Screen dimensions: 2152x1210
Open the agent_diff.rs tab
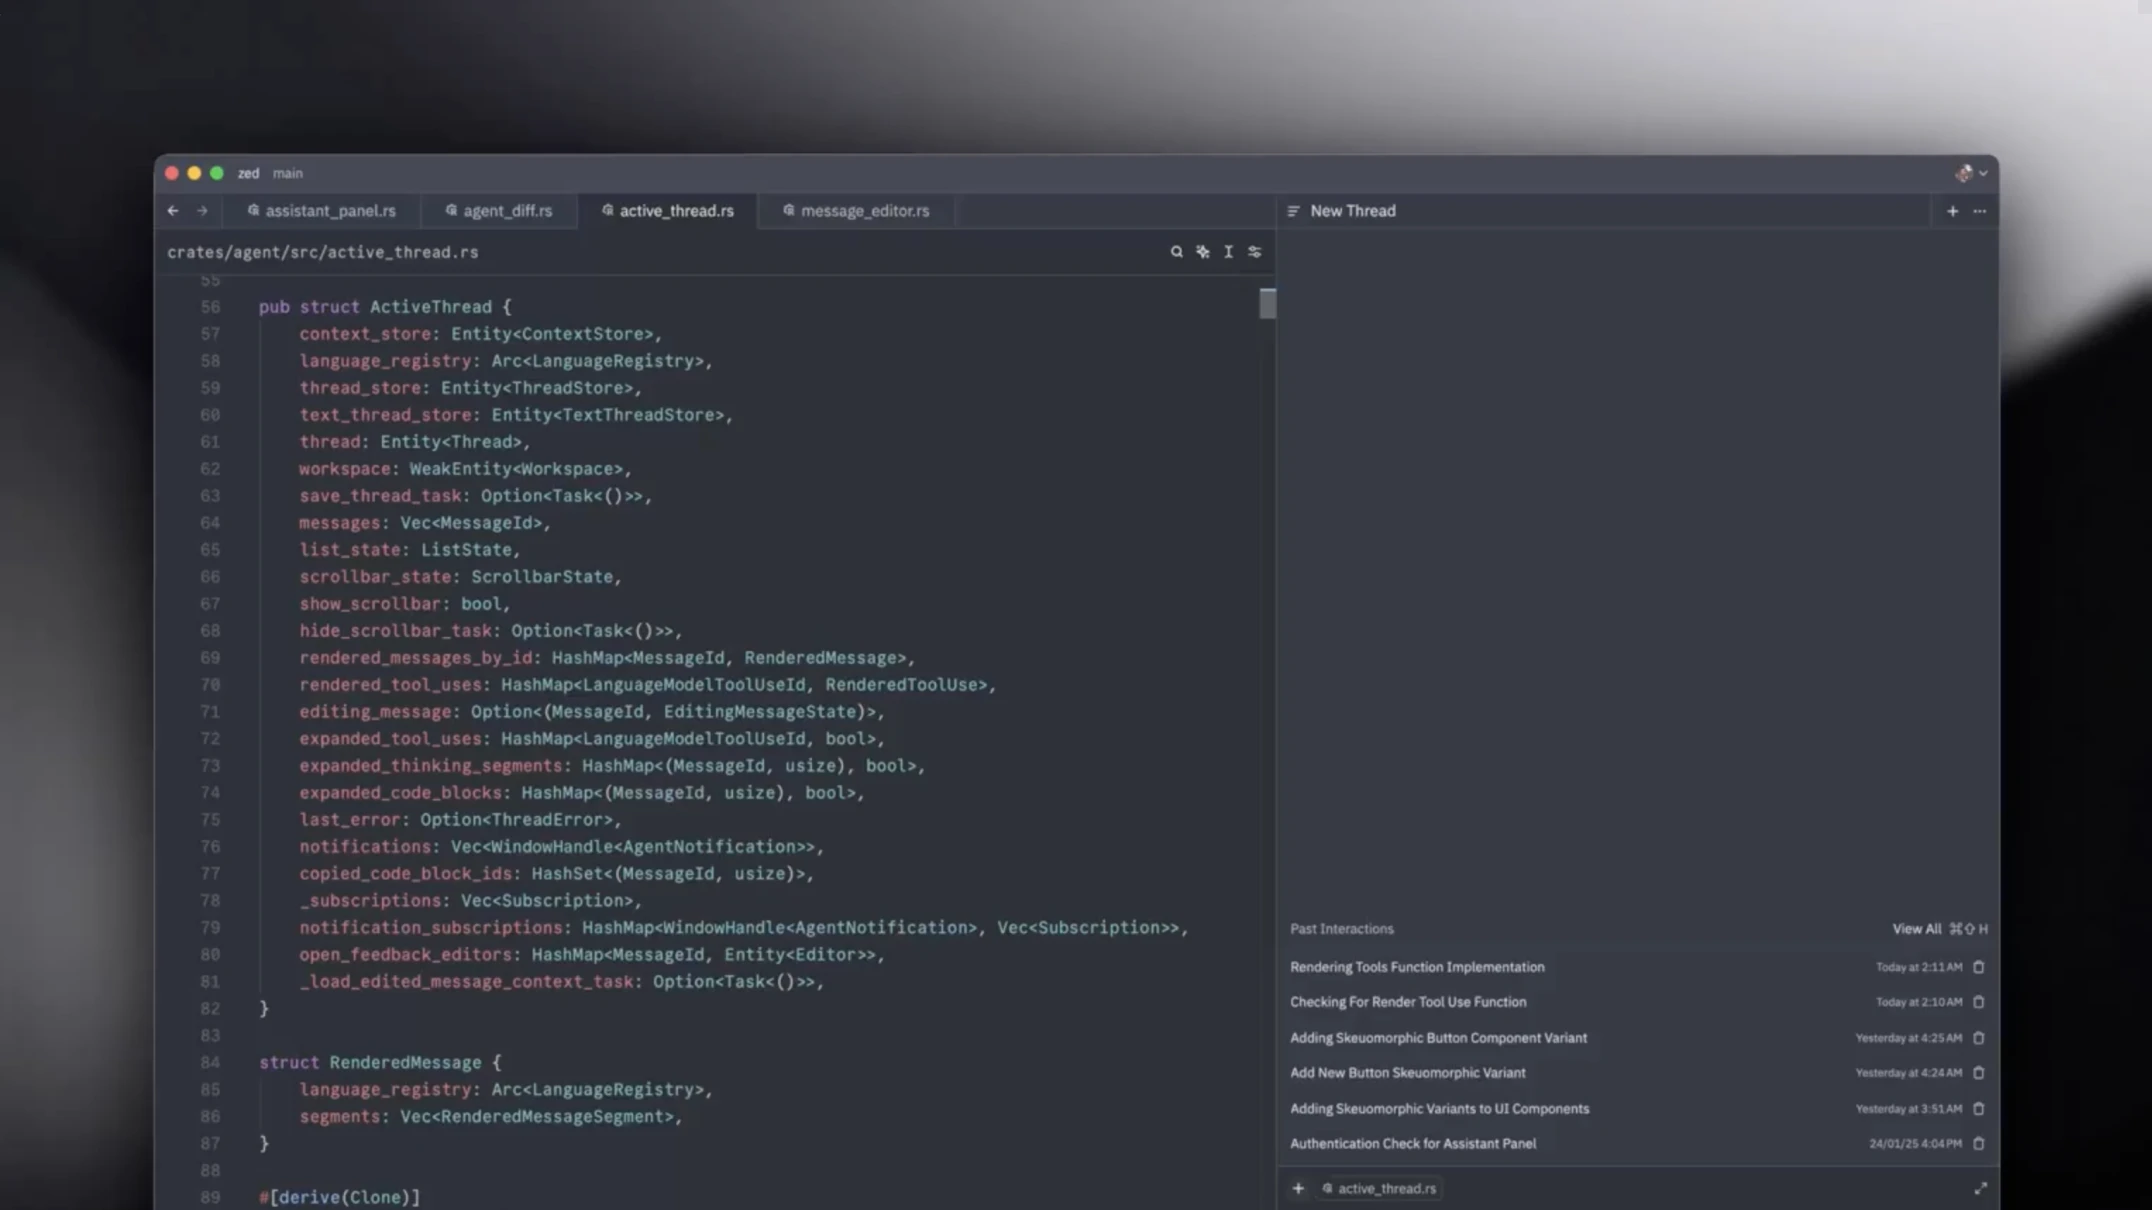[x=499, y=211]
